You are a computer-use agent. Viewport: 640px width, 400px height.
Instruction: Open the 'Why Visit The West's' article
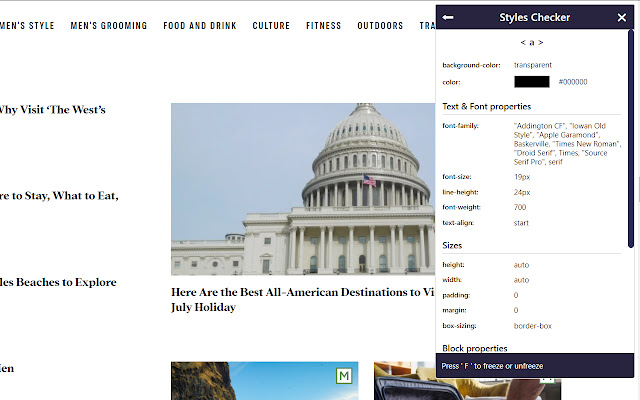[x=52, y=110]
